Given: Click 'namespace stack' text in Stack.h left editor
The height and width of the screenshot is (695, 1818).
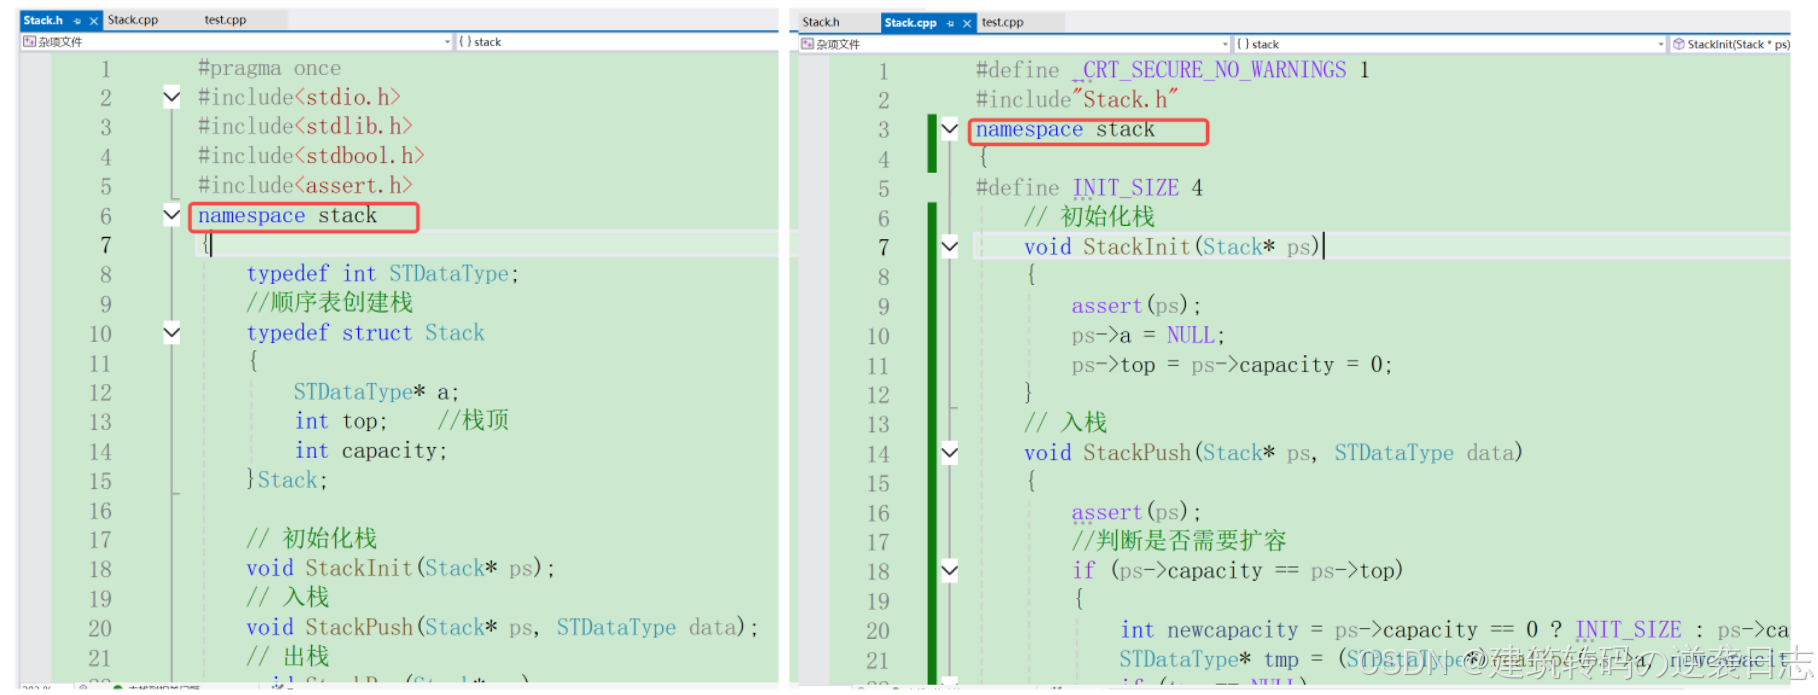Looking at the screenshot, I should coord(287,216).
